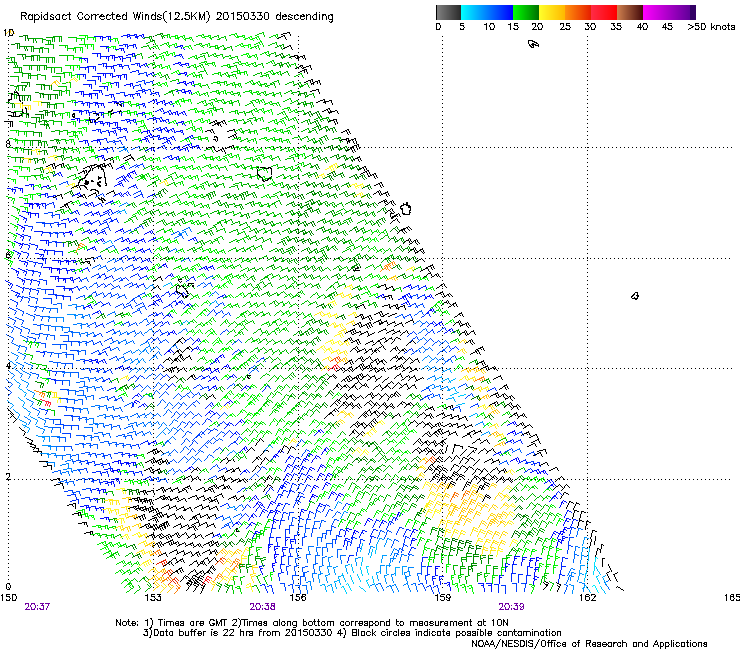Screen dimensions: 740x650
Task: Click longitude label '150' at bottom left
Action: click(9, 598)
